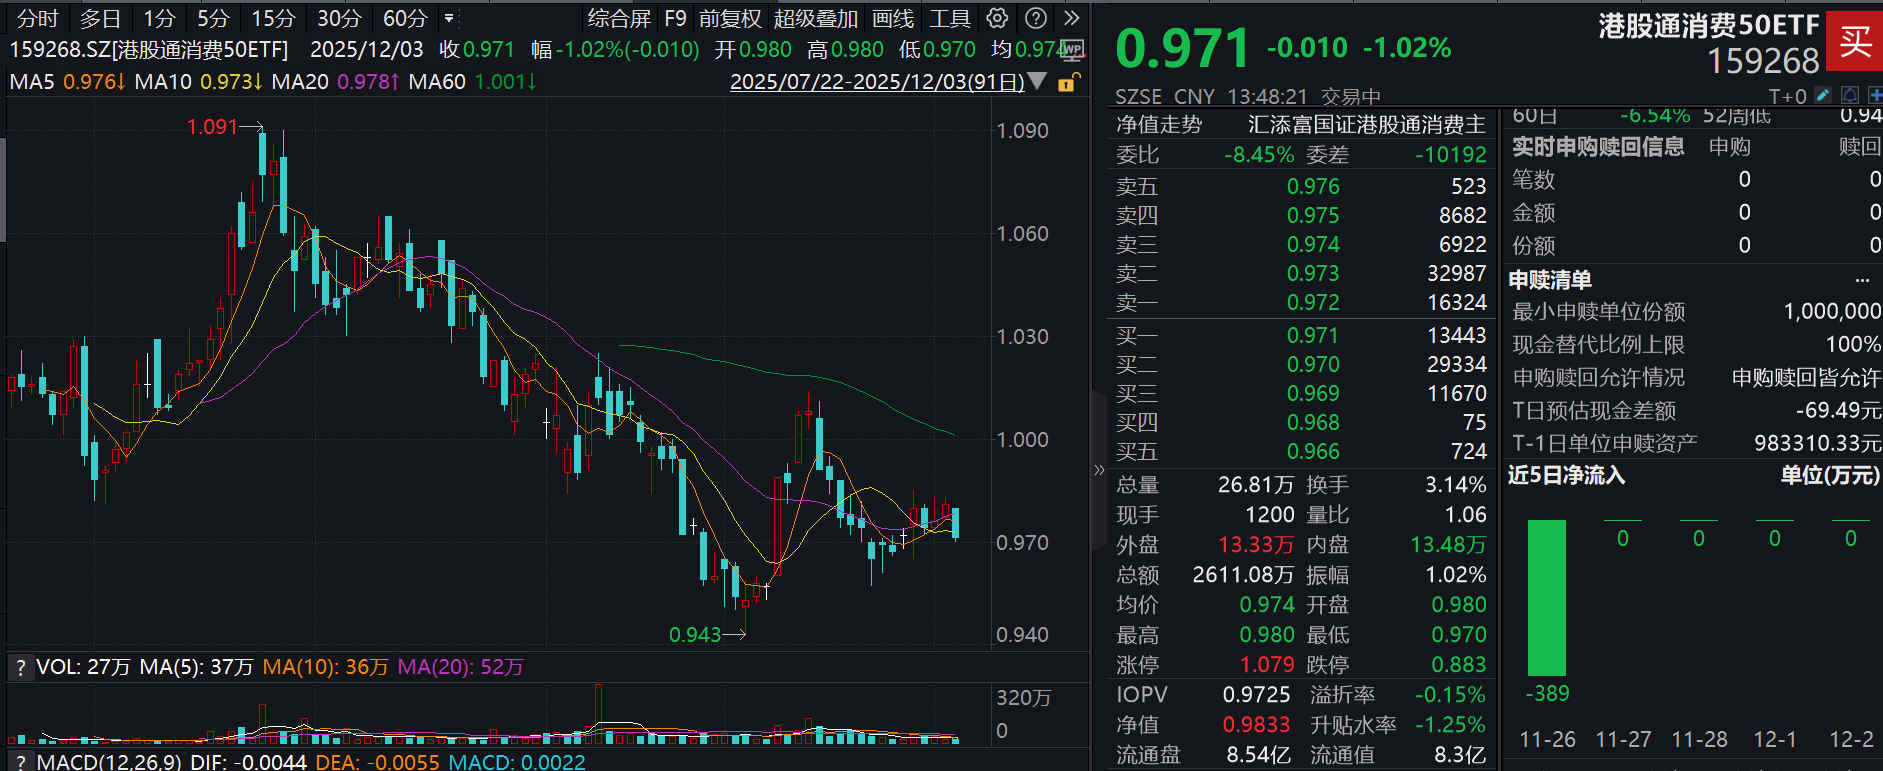Image resolution: width=1883 pixels, height=771 pixels.
Task: Open the help question-mark icon in toolbar
Action: (1037, 18)
